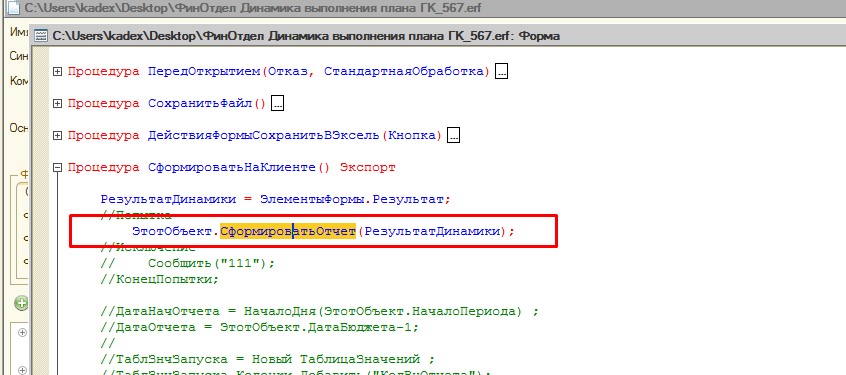Screen dimensions: 846x375
Task: Click the line РезультатДинамики = ЭлементыФормы.Результат;
Action: pos(275,199)
